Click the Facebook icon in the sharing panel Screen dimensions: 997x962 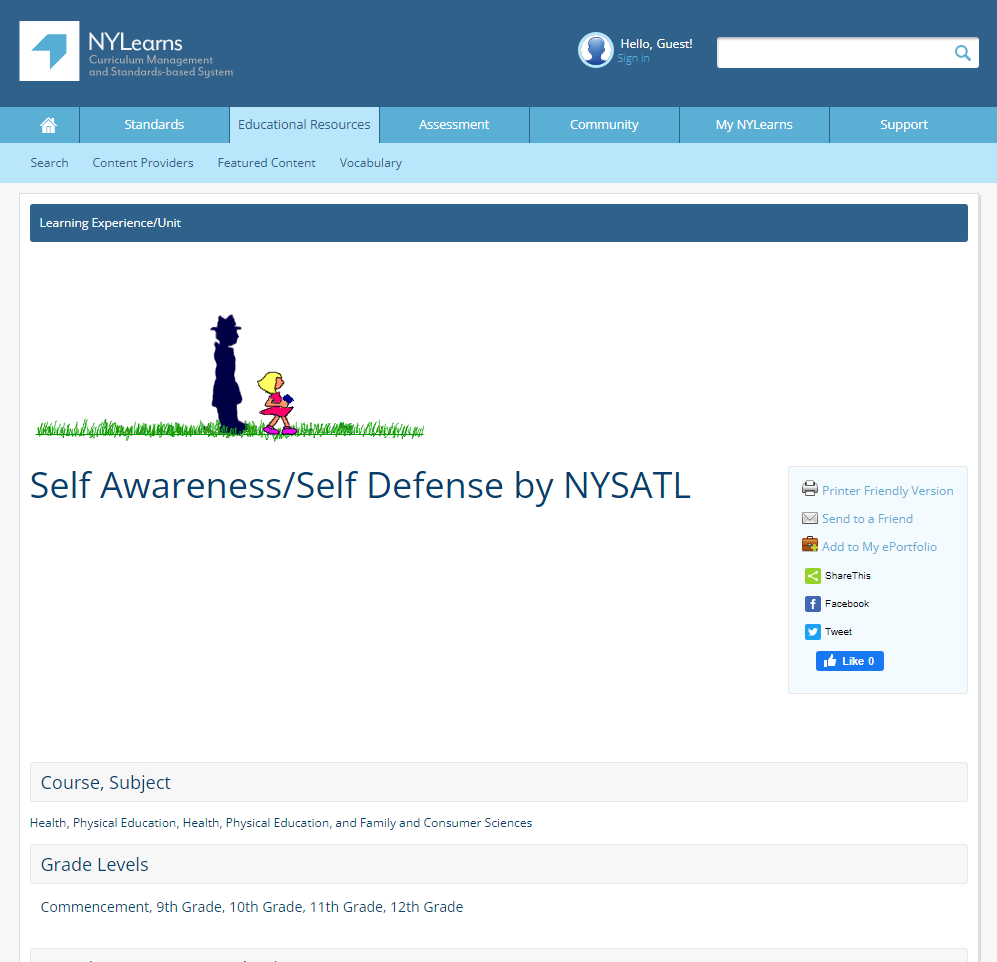click(812, 603)
